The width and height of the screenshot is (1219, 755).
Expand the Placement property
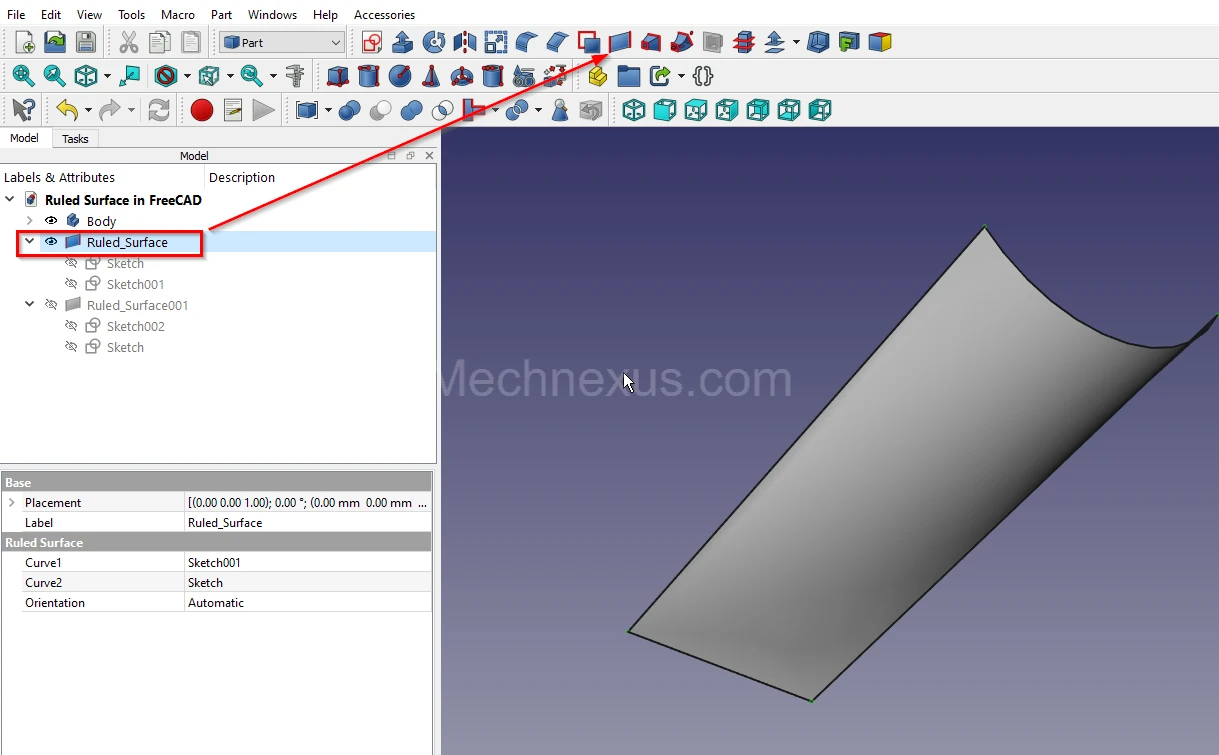pyautogui.click(x=12, y=503)
